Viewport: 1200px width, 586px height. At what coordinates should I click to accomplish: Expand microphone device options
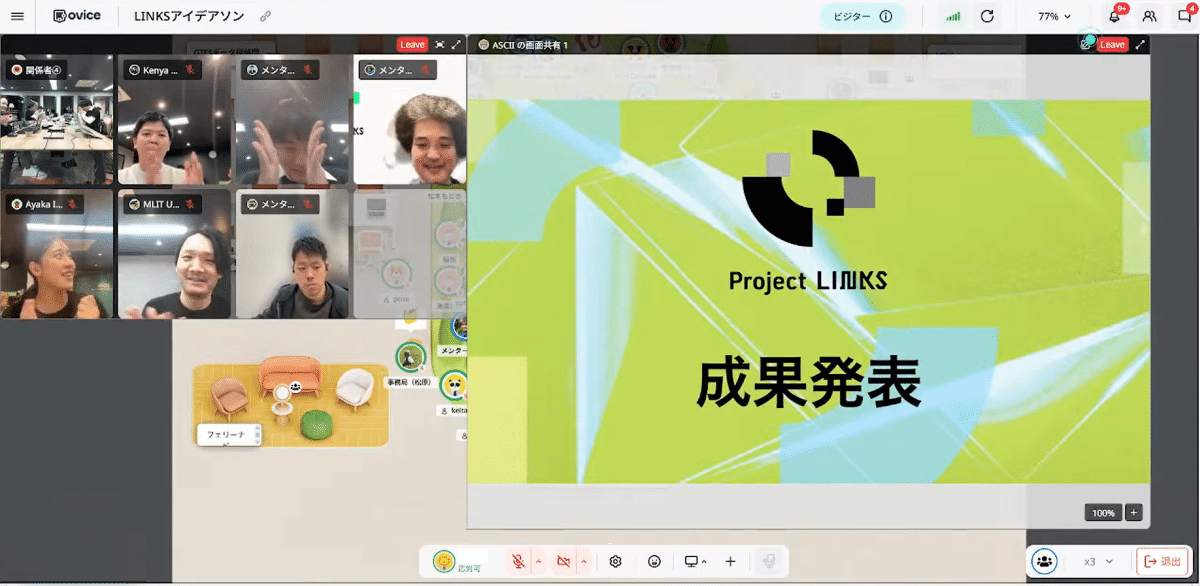point(539,562)
